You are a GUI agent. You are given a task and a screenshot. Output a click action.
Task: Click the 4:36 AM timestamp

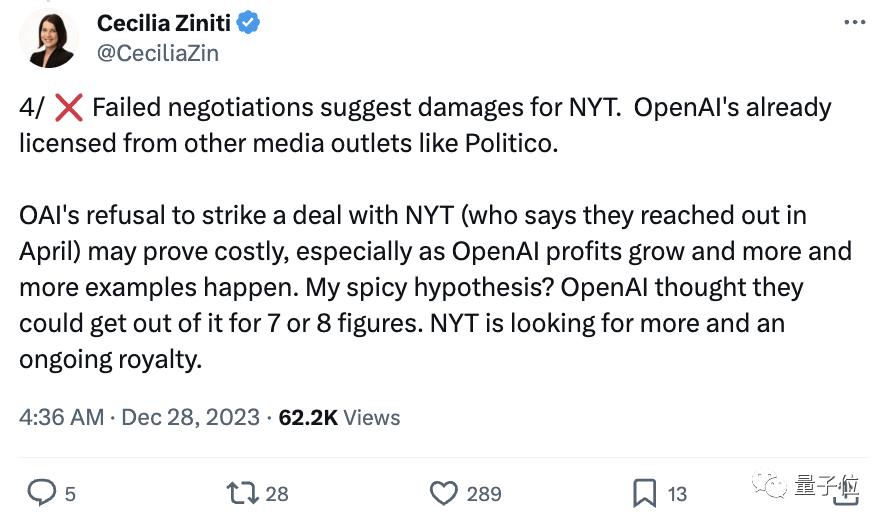click(61, 417)
